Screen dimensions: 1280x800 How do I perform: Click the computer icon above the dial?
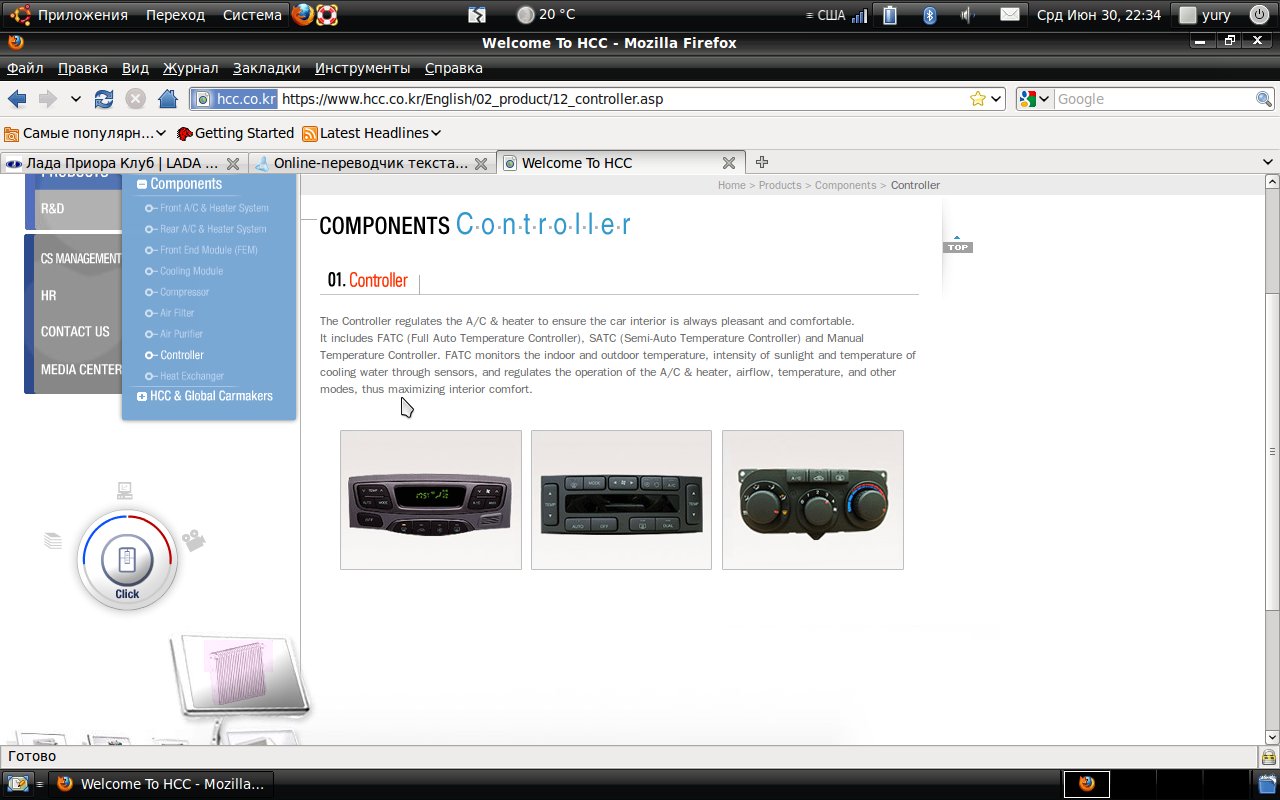(124, 490)
